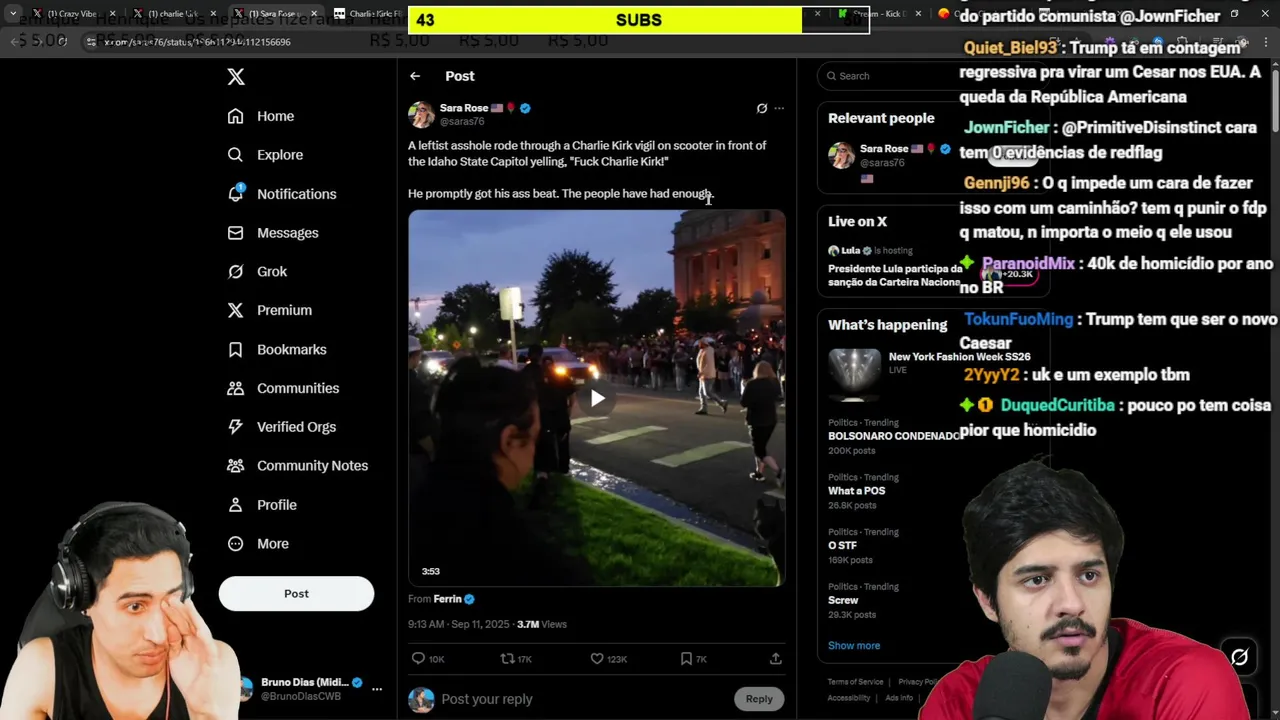Click the back arrow beside Post header
Image resolution: width=1280 pixels, height=720 pixels.
415,76
